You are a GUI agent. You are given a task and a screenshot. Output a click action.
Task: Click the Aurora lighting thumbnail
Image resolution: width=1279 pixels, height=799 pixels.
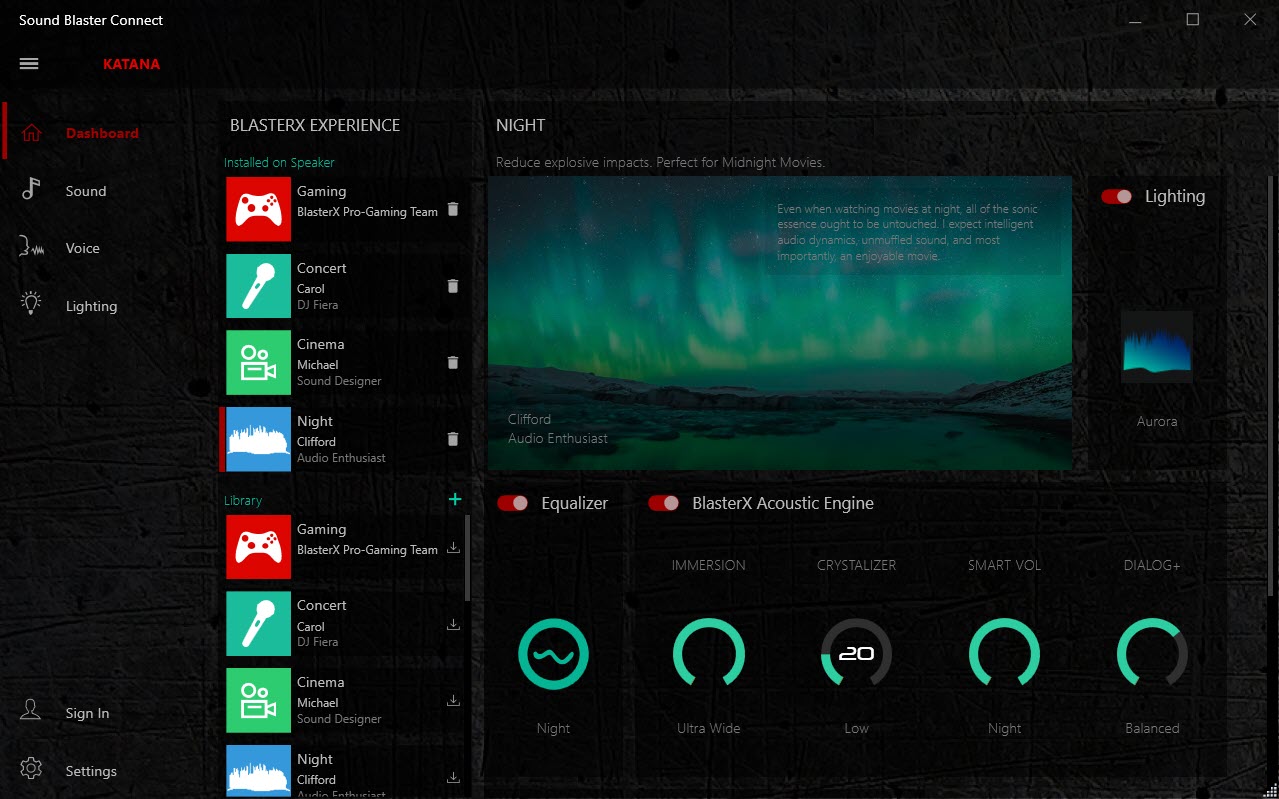click(1157, 346)
